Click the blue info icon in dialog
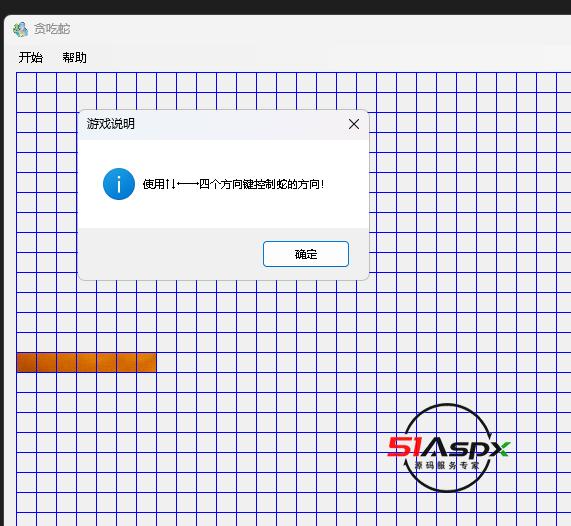The image size is (571, 526). pyautogui.click(x=119, y=184)
